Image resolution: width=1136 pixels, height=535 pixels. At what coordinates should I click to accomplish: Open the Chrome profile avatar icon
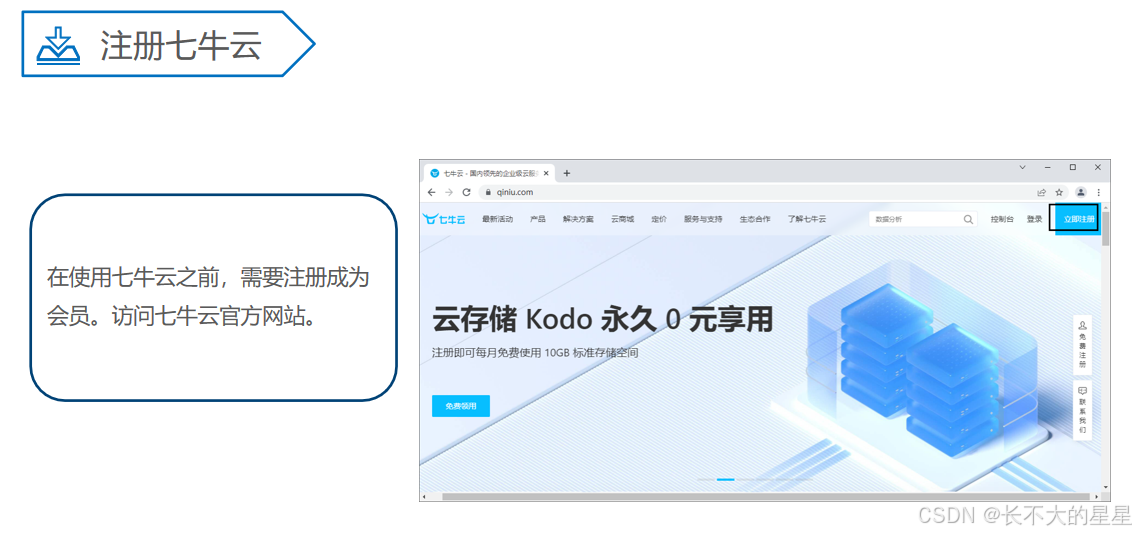click(1080, 192)
